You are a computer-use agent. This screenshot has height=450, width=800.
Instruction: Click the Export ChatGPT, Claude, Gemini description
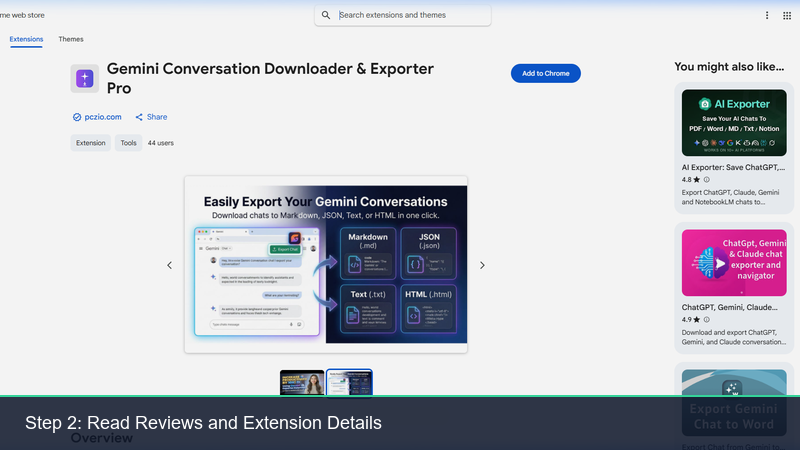coord(731,197)
